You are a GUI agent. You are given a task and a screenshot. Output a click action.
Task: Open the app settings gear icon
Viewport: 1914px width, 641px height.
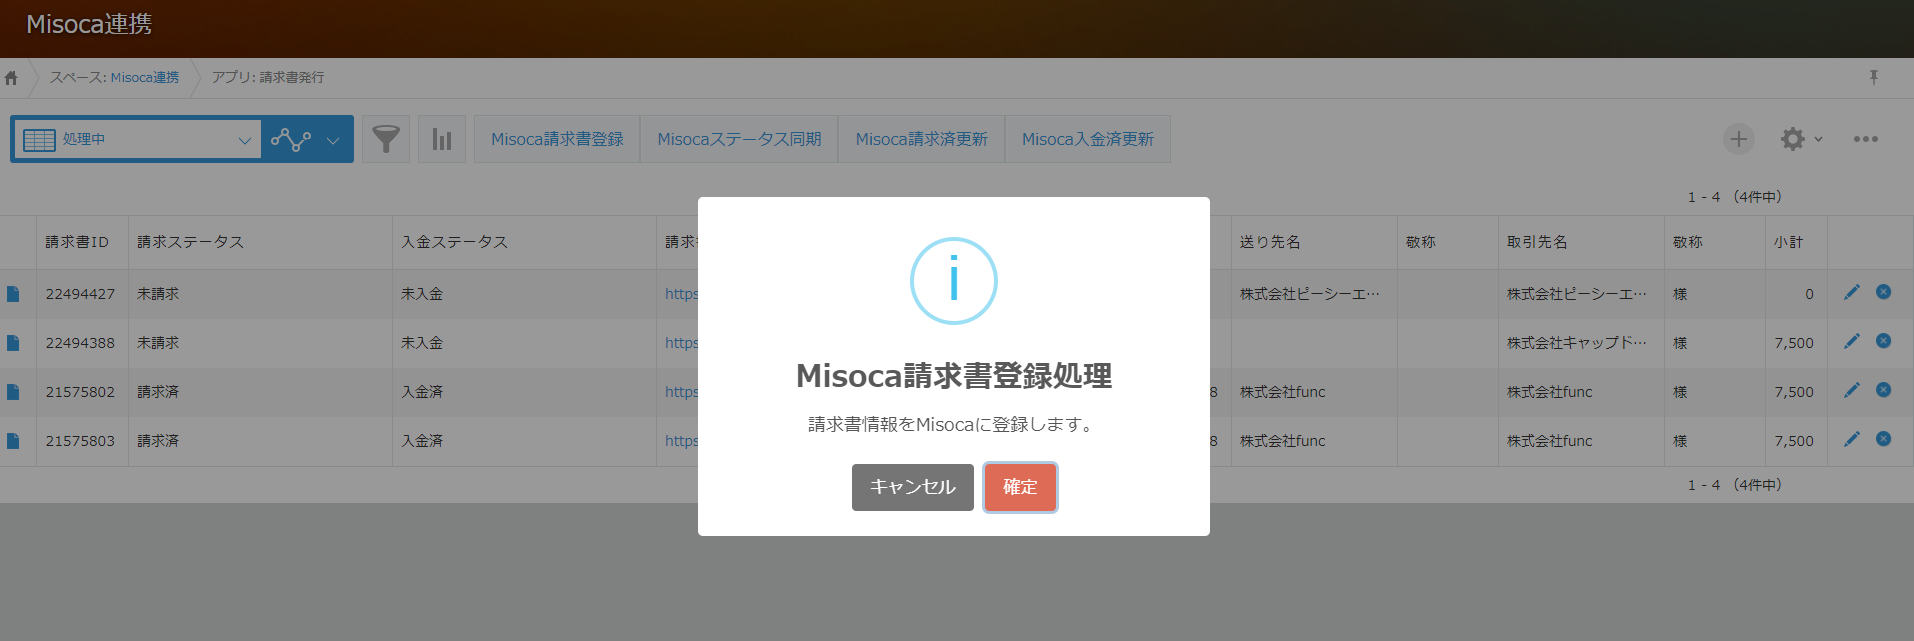pos(1793,139)
